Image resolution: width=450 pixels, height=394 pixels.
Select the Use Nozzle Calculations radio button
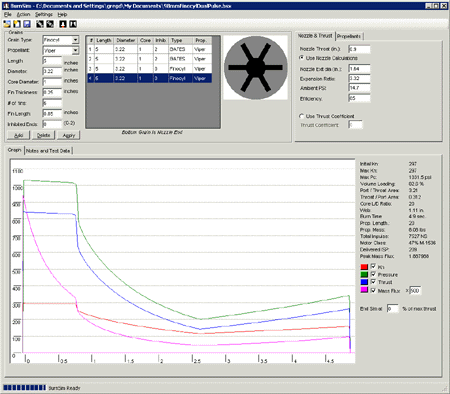point(301,58)
